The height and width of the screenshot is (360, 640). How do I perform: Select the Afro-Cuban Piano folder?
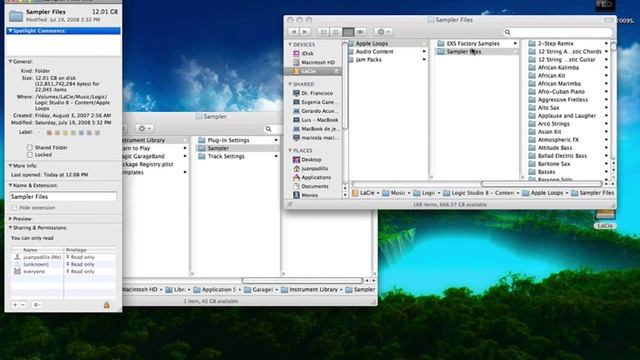click(x=568, y=91)
